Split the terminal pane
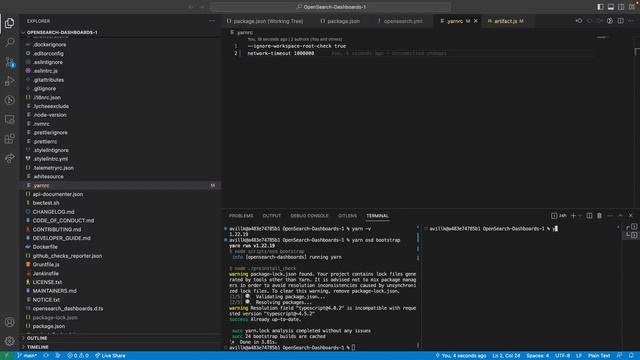 (589, 216)
